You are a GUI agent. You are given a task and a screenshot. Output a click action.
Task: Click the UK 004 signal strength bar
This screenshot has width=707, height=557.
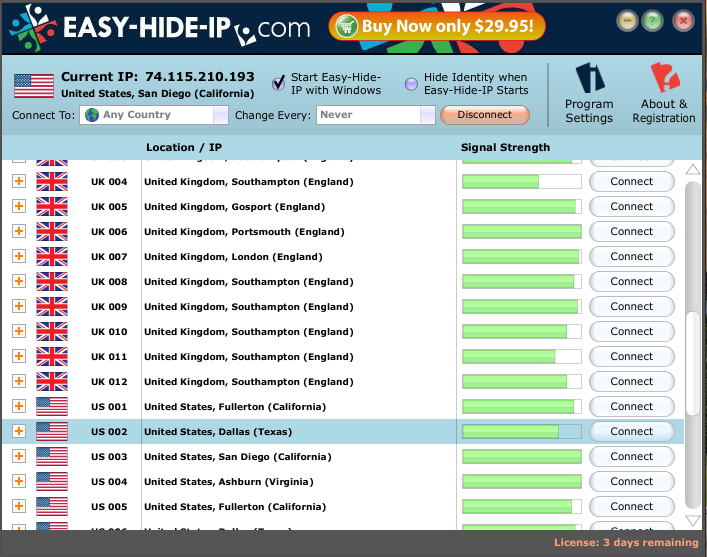[x=522, y=181]
